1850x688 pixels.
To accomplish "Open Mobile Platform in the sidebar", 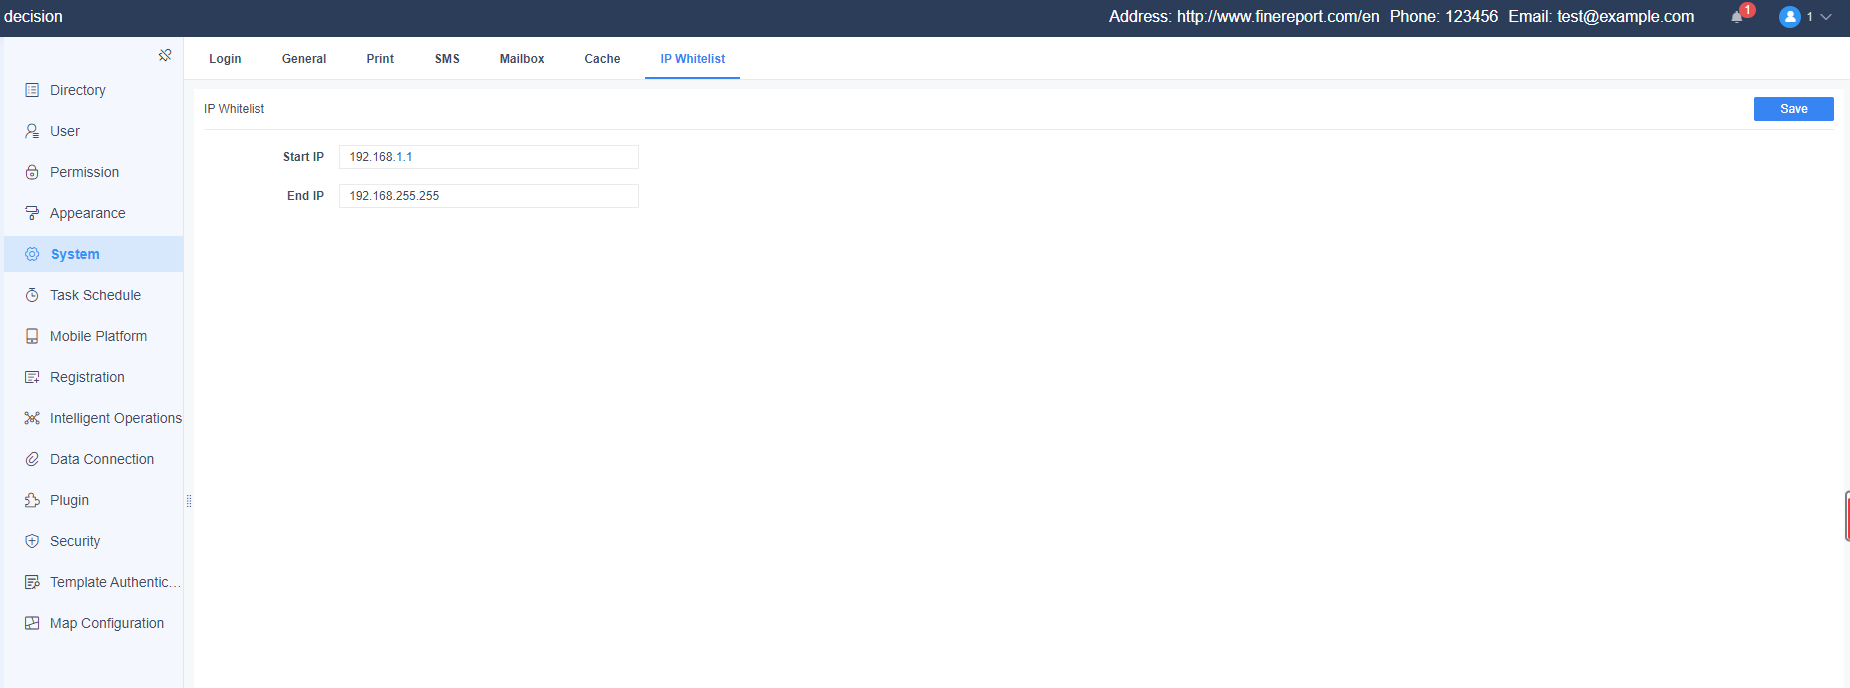I will (98, 336).
